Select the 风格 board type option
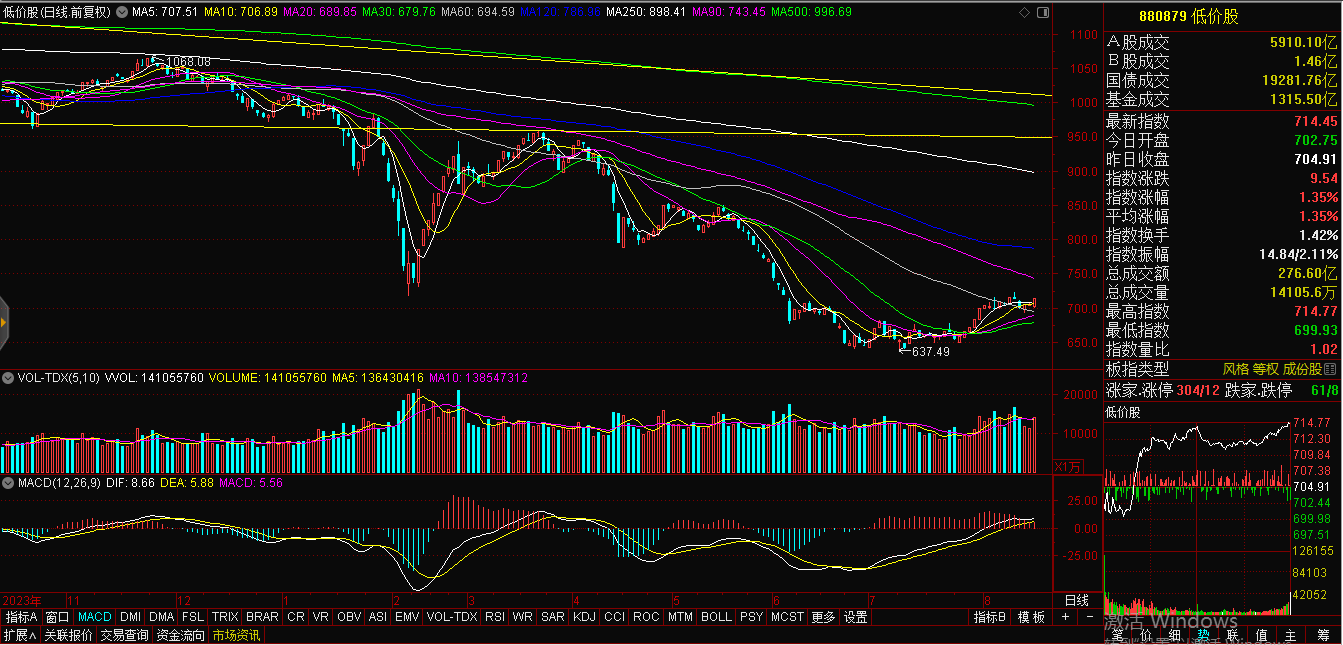 point(1236,369)
